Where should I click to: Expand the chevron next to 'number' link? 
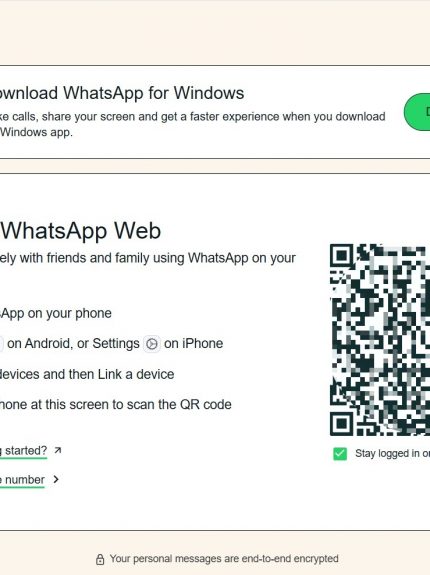(56, 479)
